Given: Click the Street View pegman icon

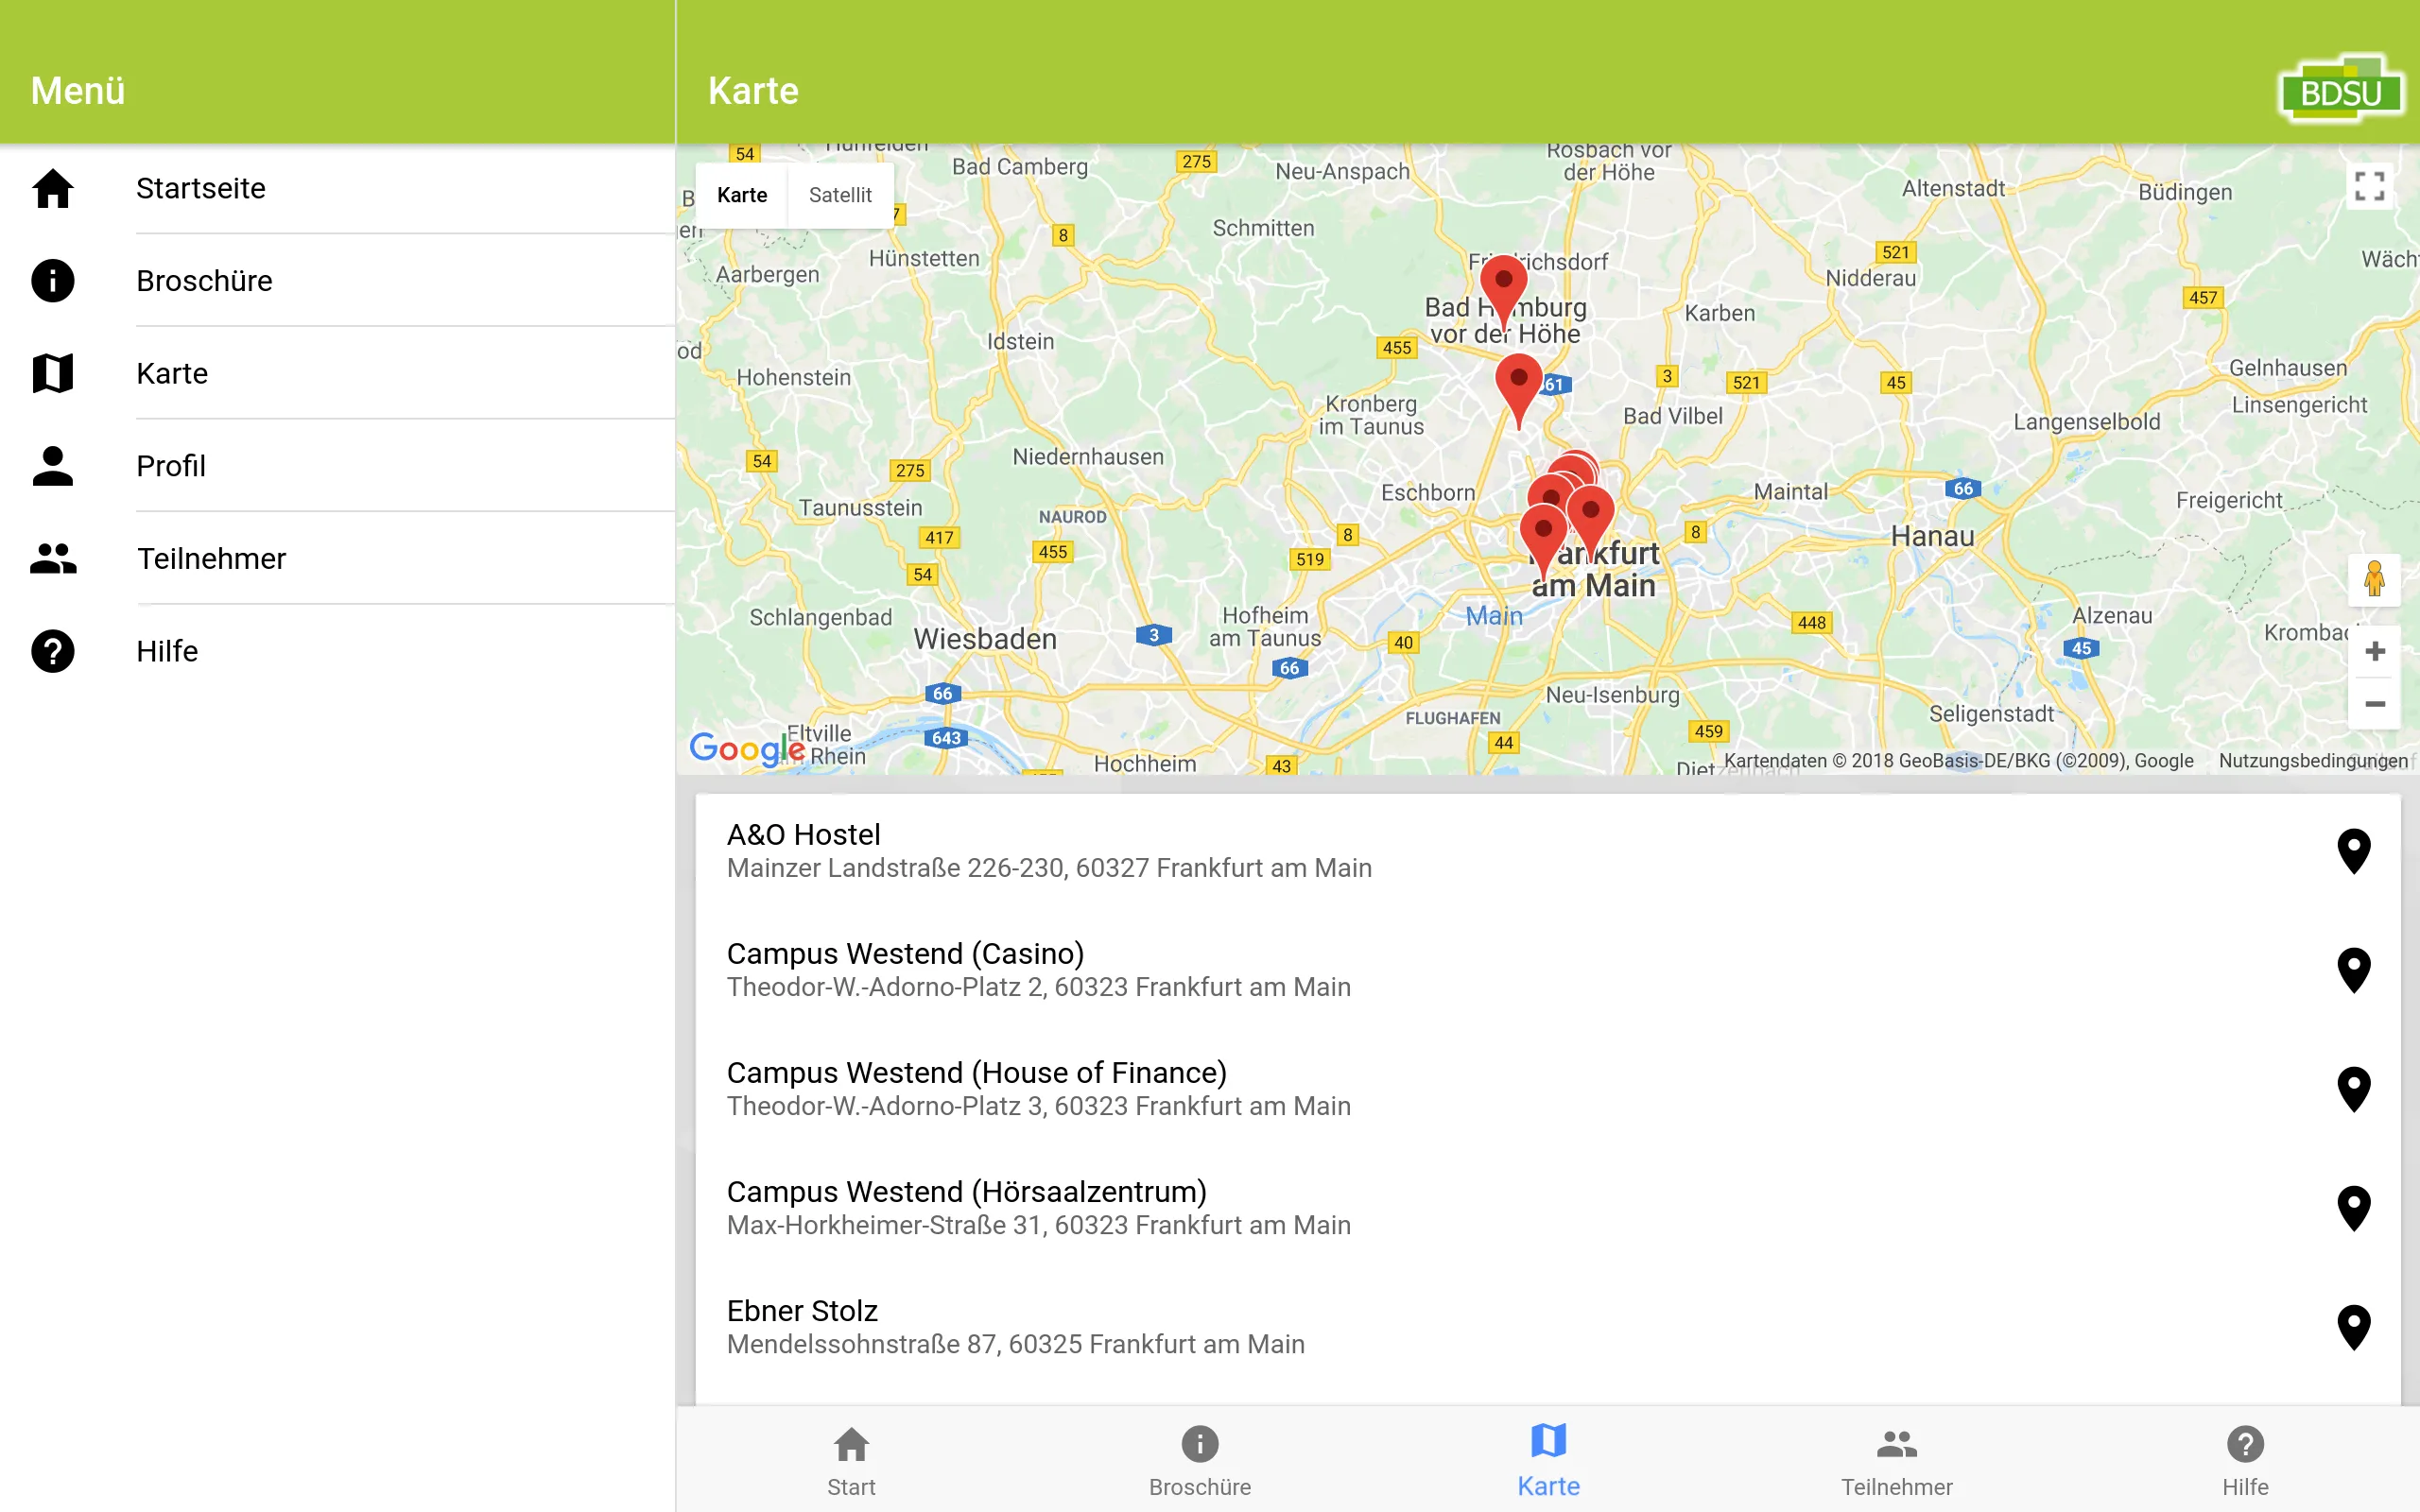Looking at the screenshot, I should point(2374,579).
